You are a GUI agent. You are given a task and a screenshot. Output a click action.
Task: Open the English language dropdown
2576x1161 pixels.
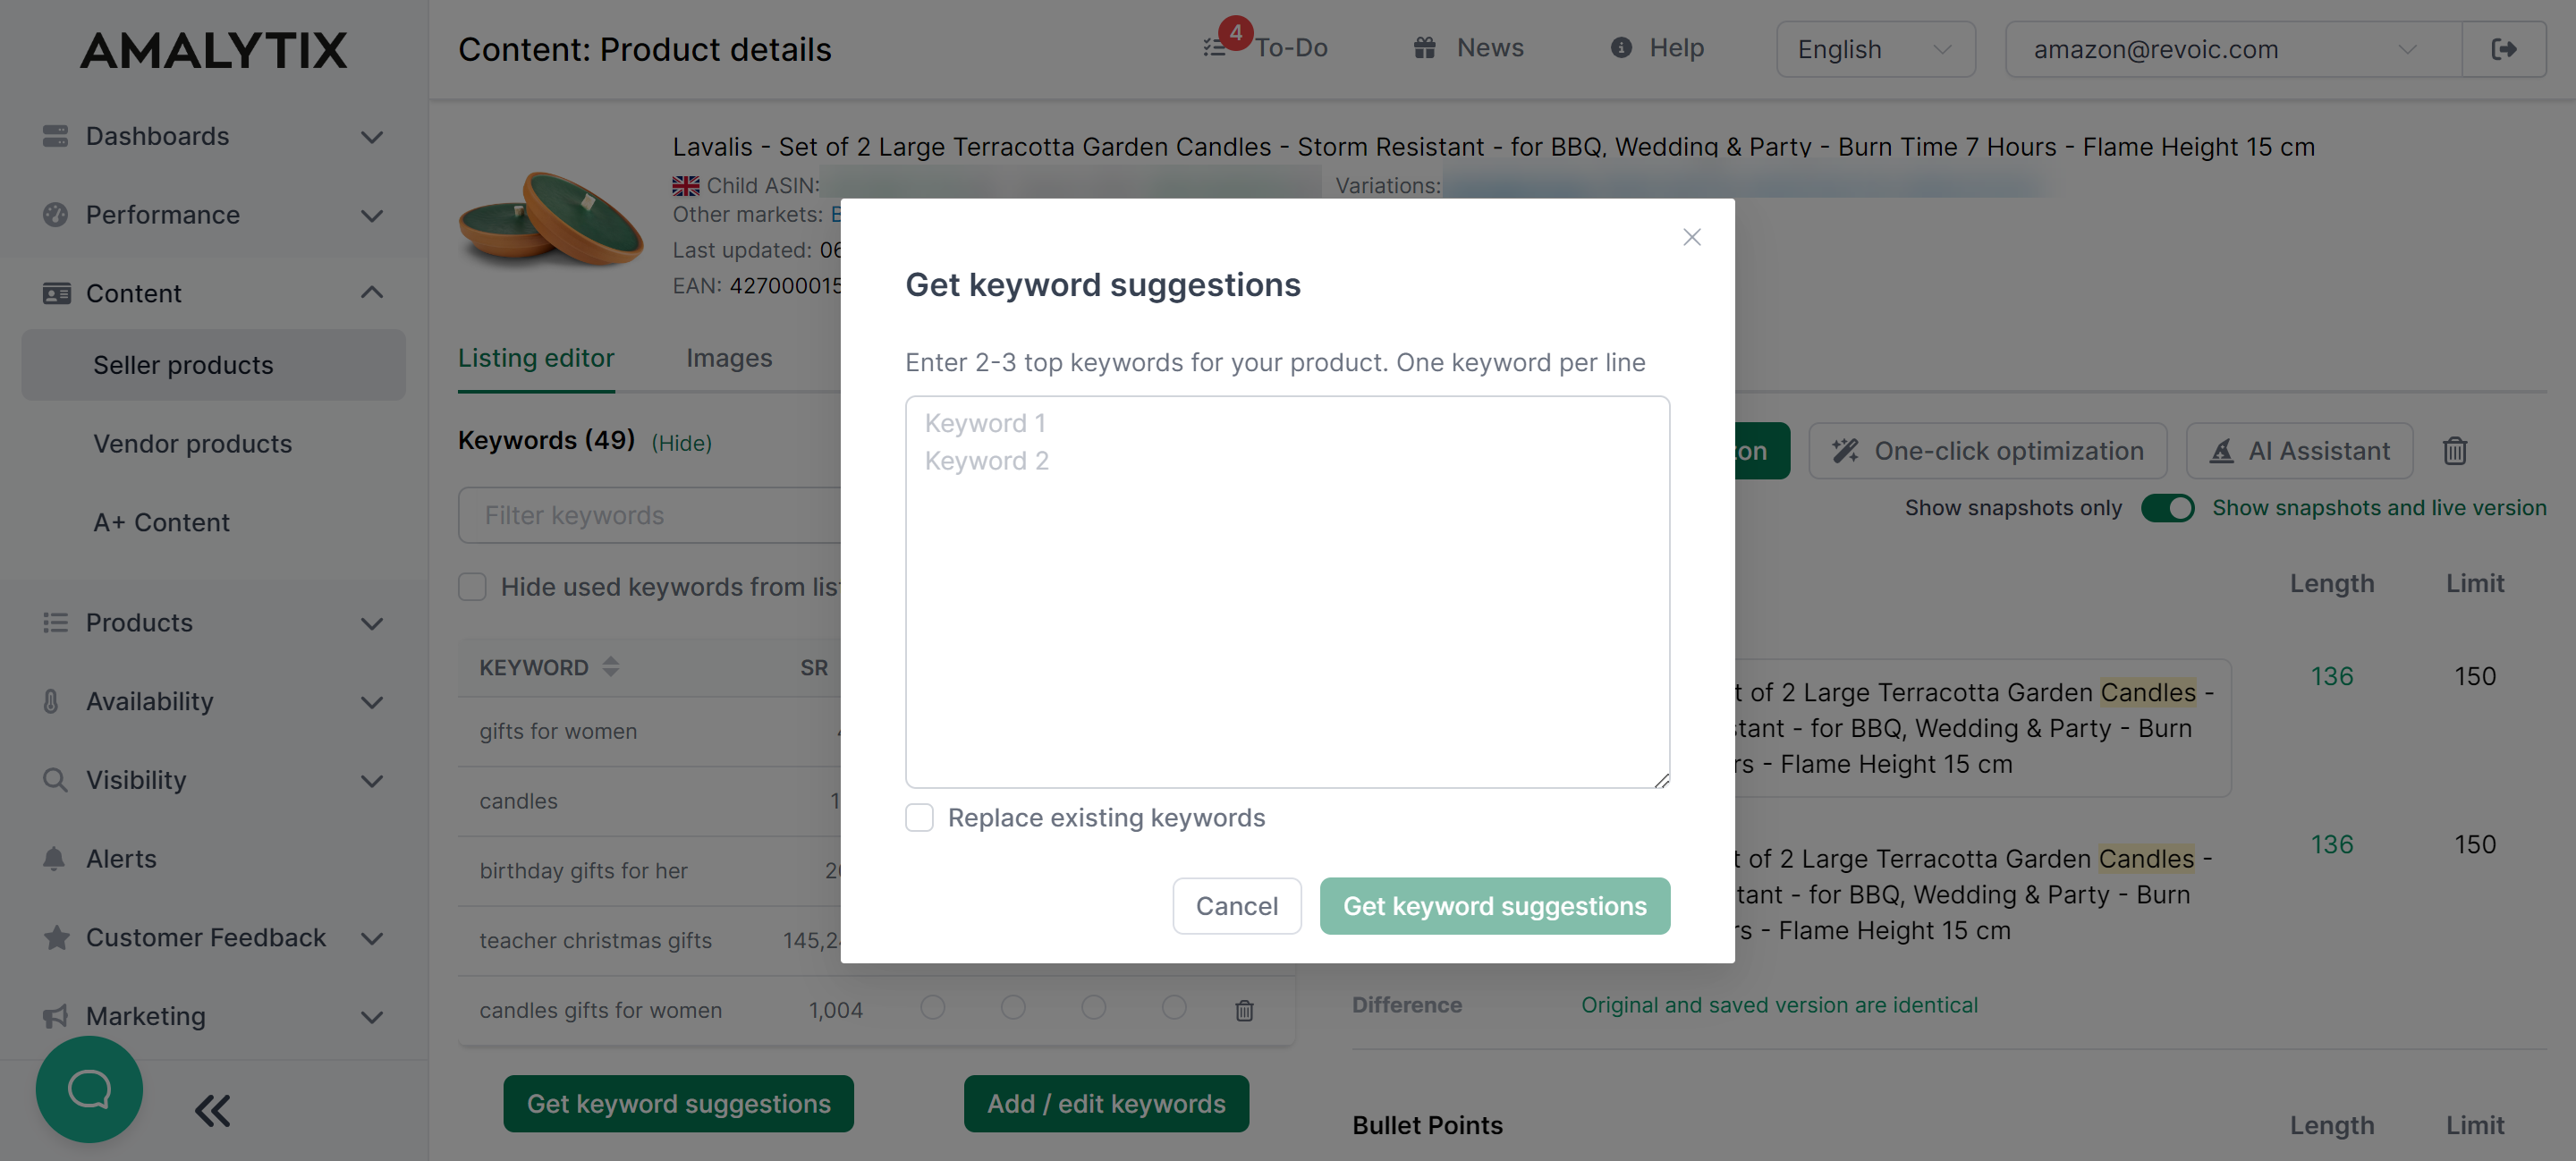pos(1875,48)
